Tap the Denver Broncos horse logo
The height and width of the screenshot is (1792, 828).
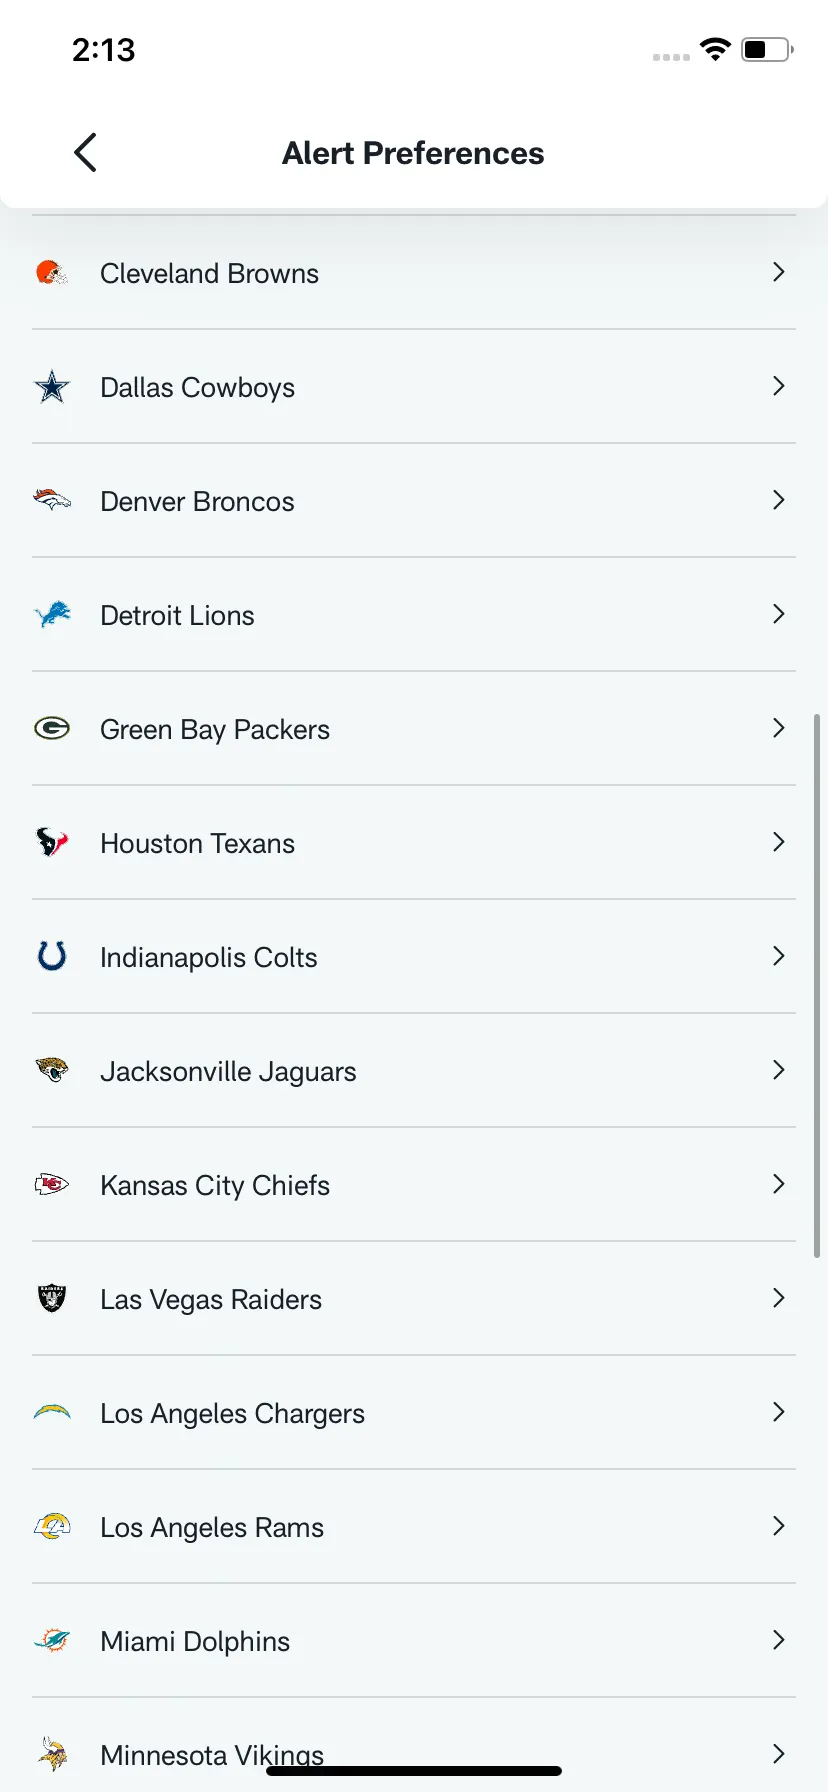tap(52, 500)
